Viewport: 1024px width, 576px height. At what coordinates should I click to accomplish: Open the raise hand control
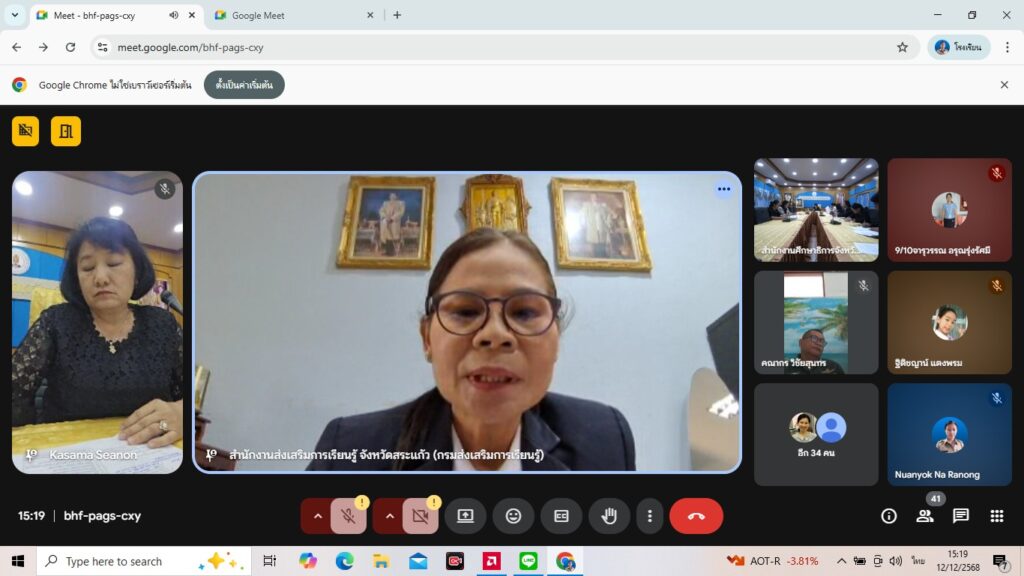coord(609,516)
